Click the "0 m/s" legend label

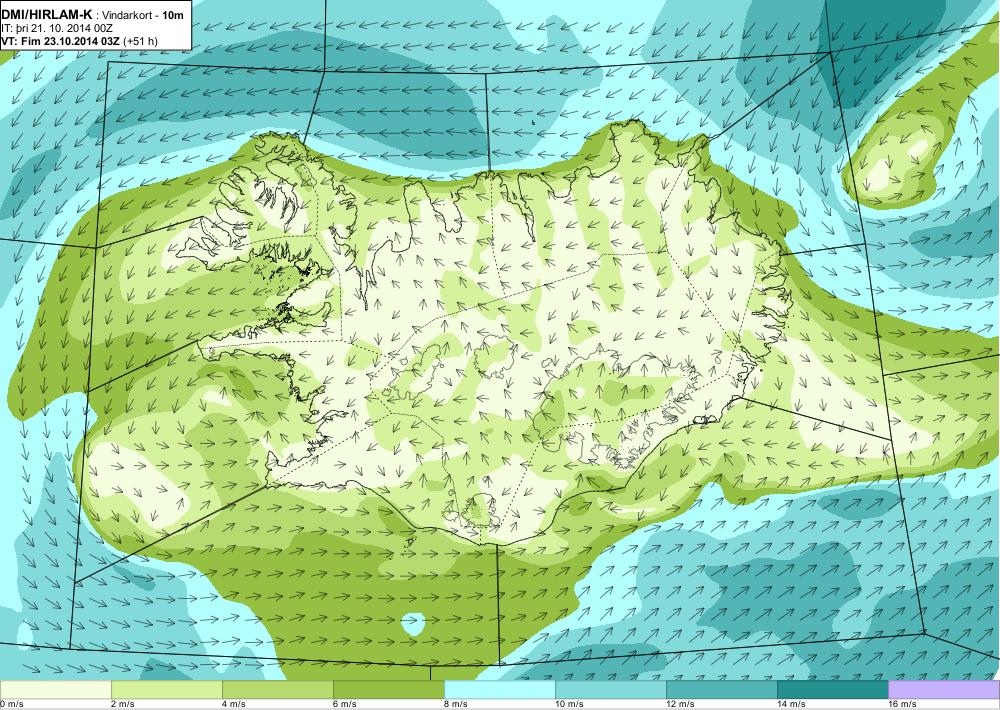[x=12, y=704]
